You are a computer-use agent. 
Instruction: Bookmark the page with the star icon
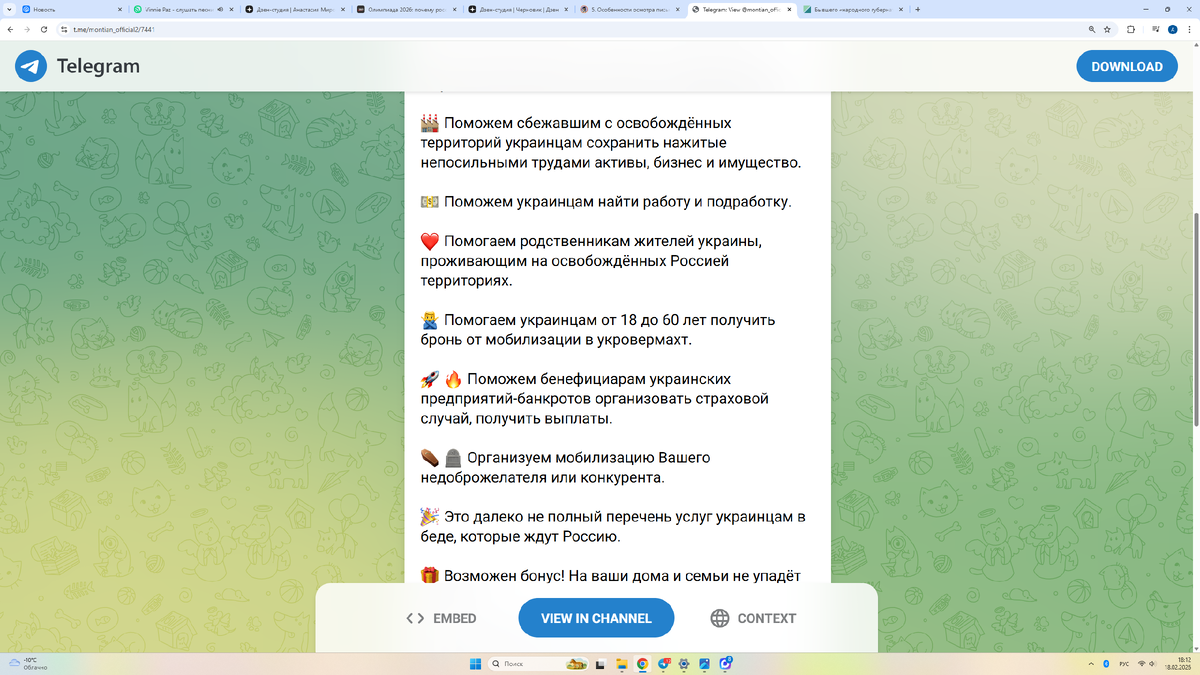pos(1107,29)
